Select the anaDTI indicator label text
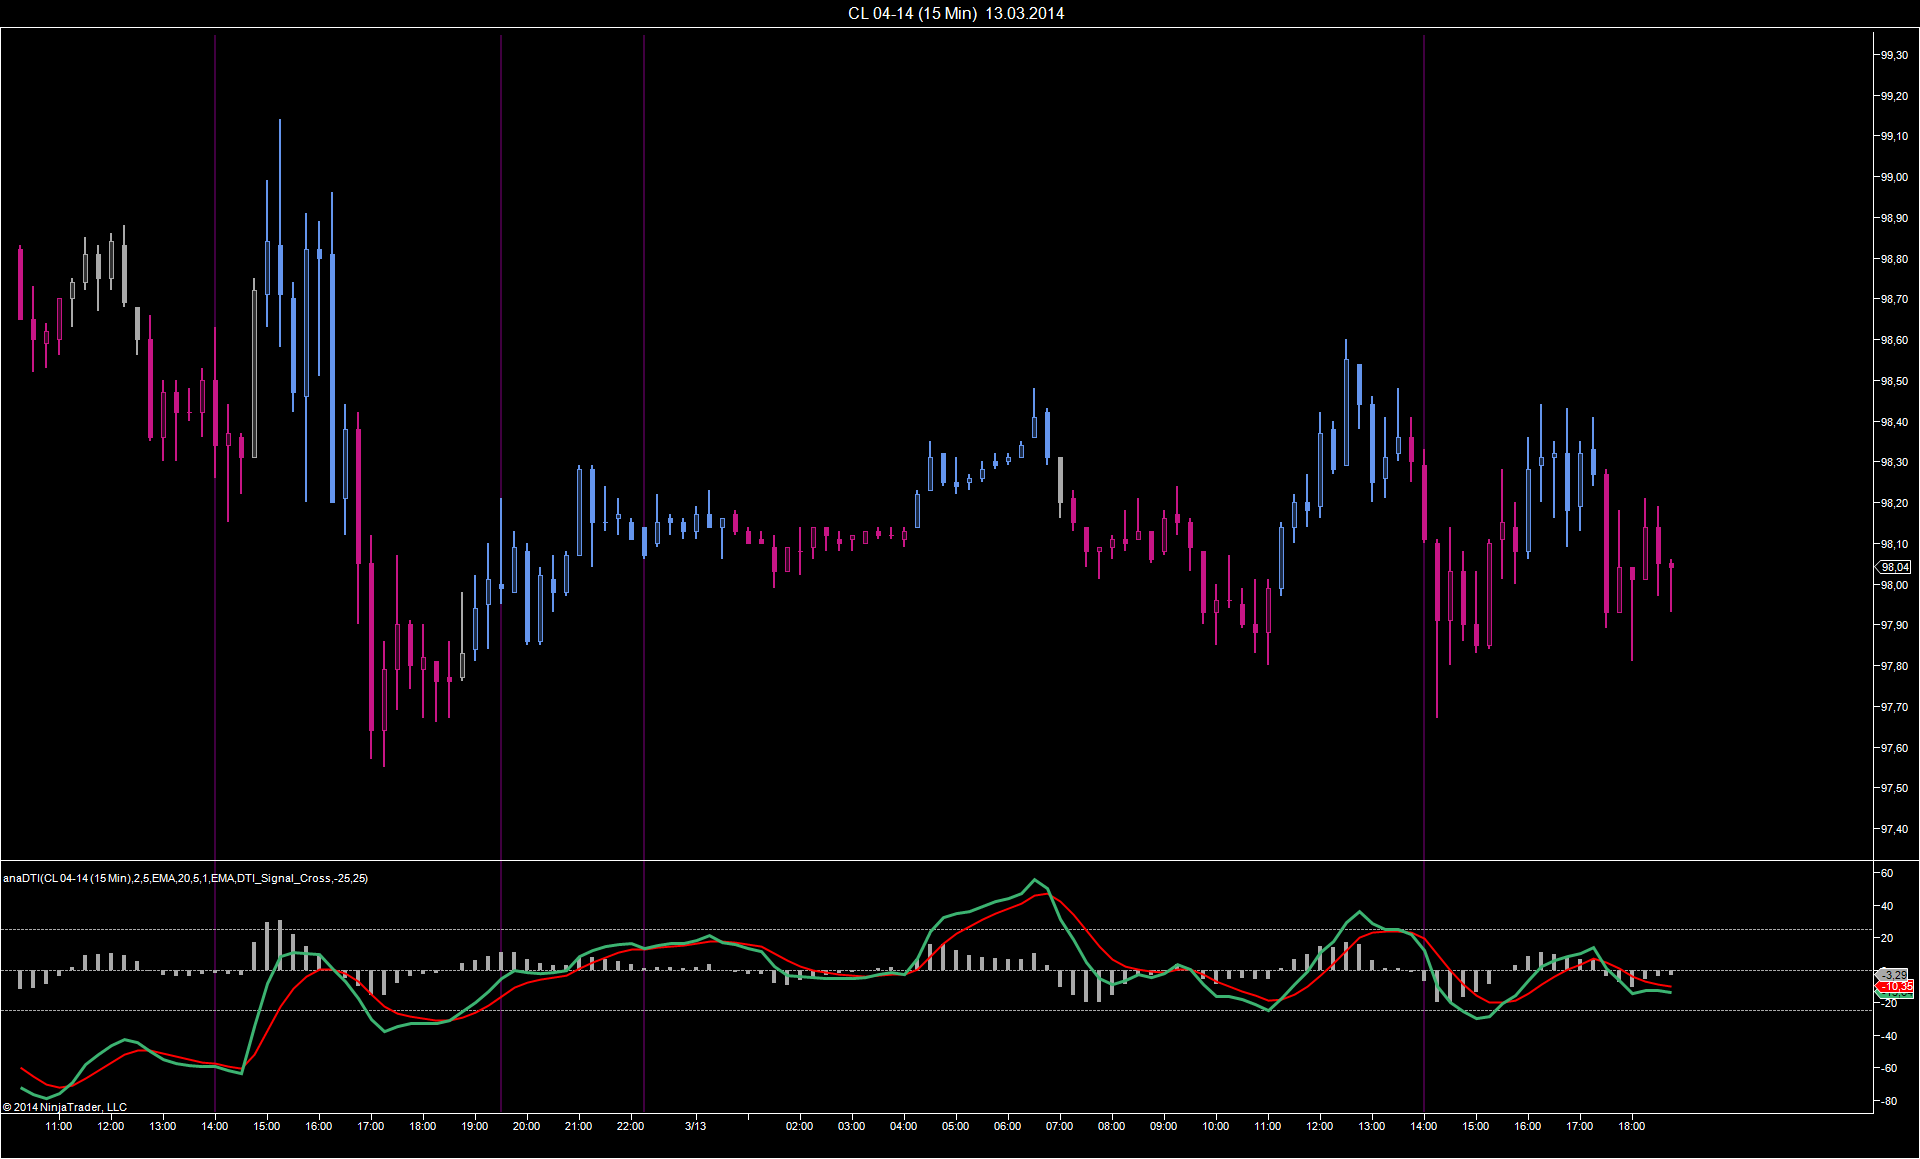This screenshot has width=1920, height=1159. tap(185, 878)
